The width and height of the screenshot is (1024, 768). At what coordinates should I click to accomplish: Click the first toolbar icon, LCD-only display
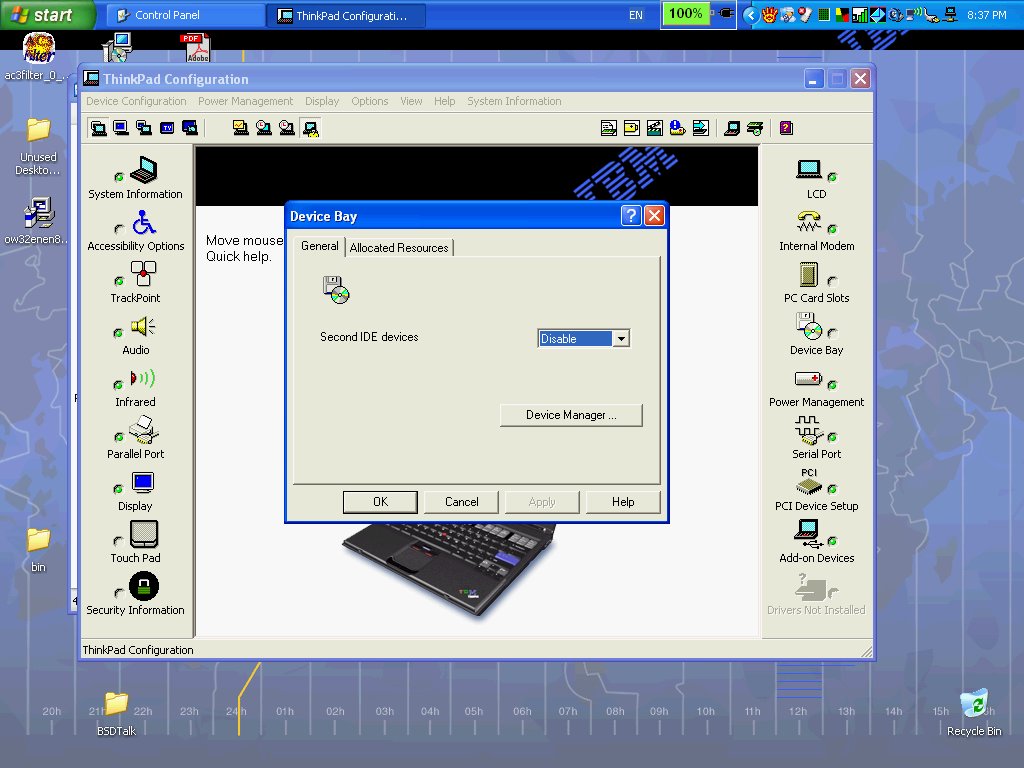click(99, 128)
